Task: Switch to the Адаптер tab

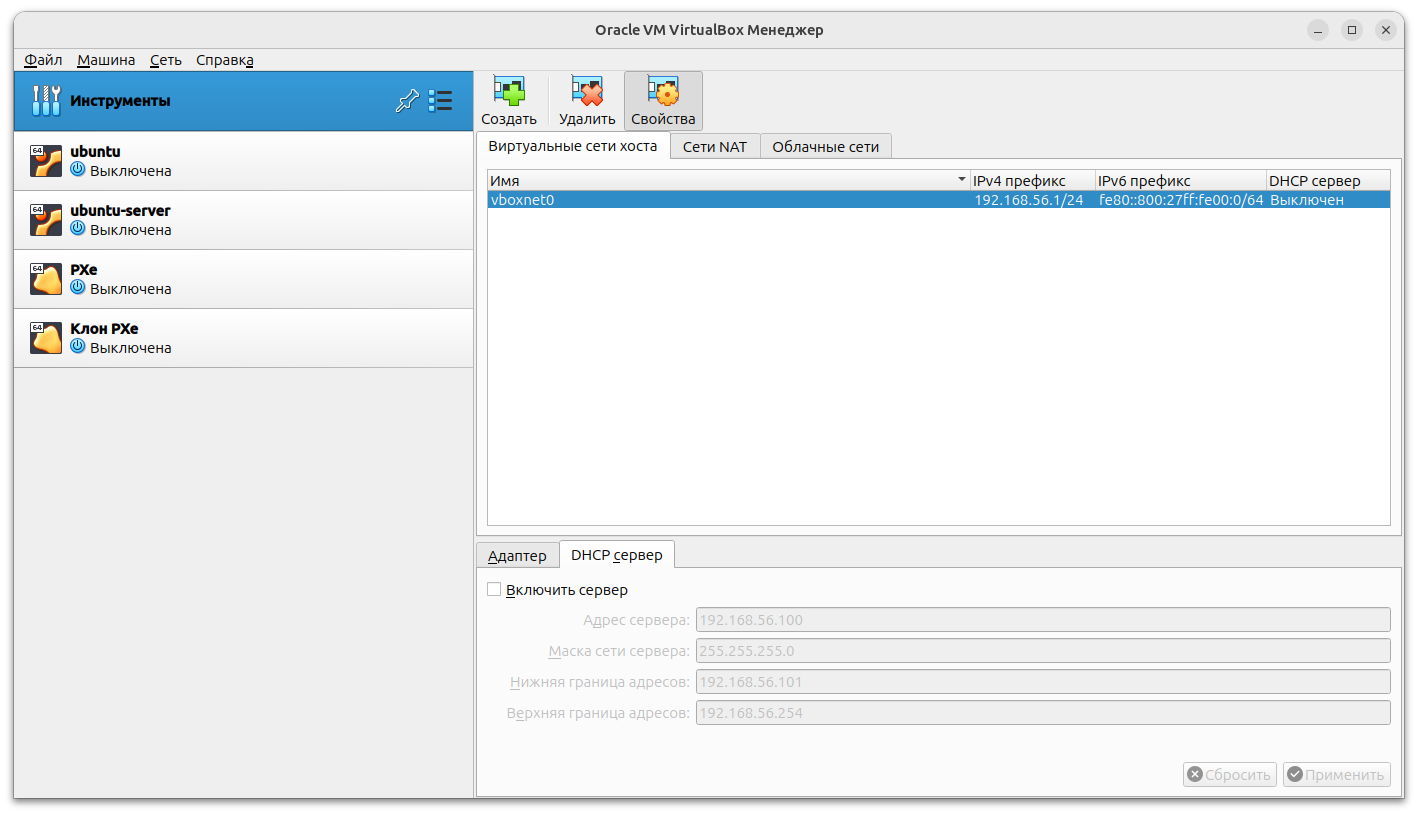Action: 518,555
